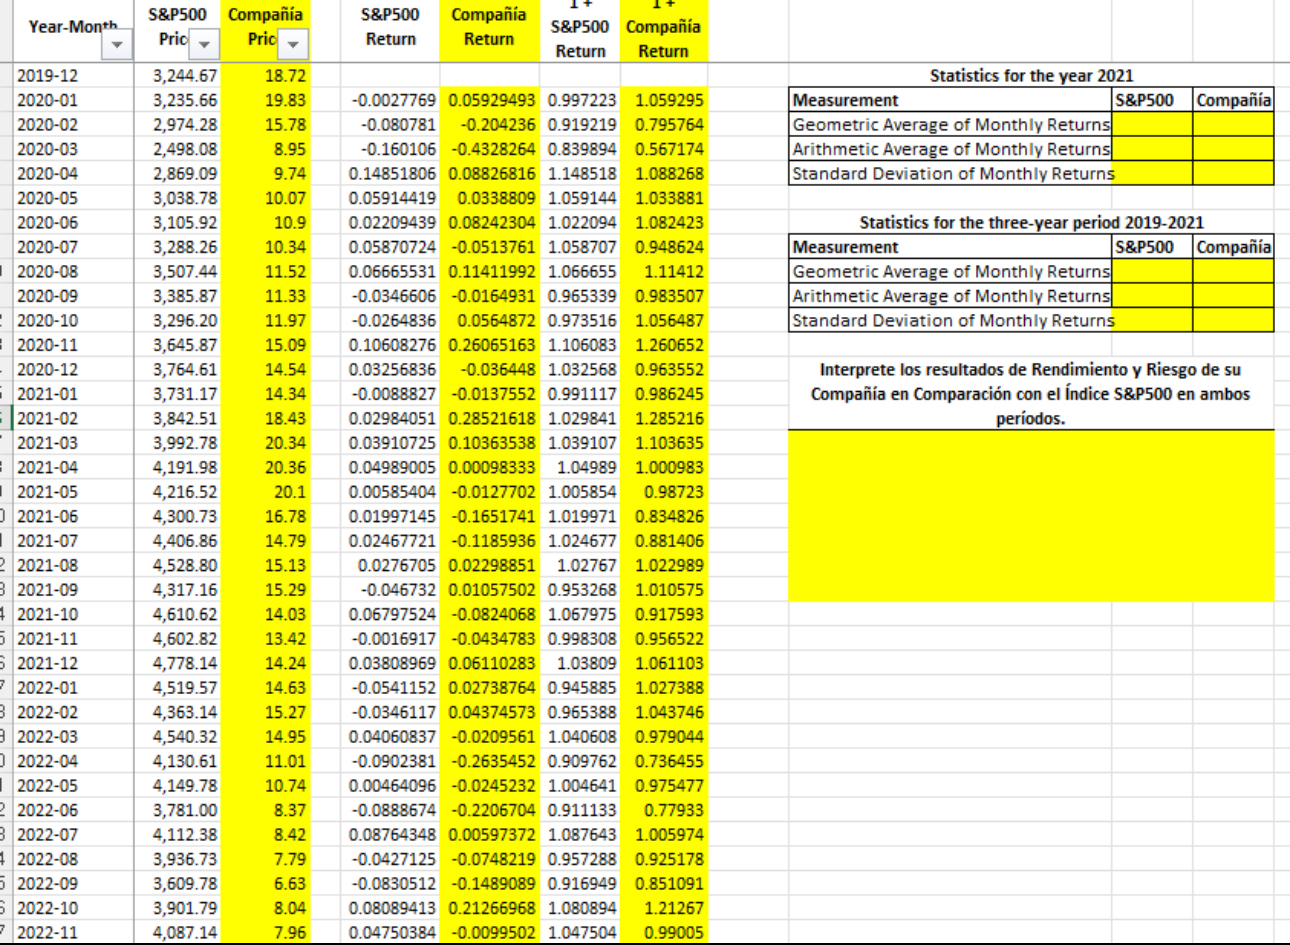The height and width of the screenshot is (945, 1290).
Task: Select the 2021 Geometric Average label
Action: tap(950, 124)
